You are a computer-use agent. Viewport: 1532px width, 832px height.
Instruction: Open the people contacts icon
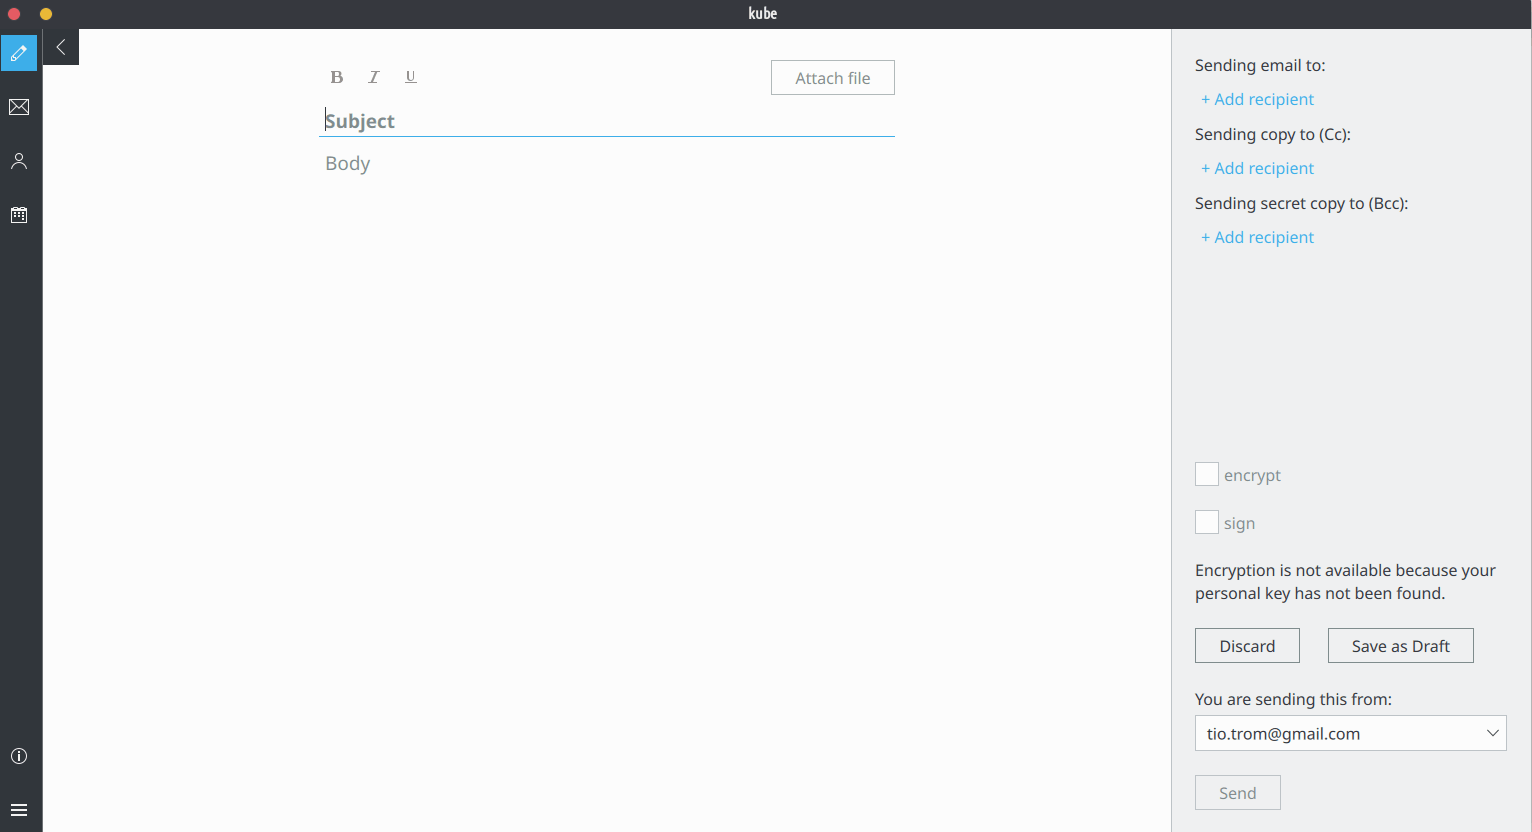(x=19, y=161)
